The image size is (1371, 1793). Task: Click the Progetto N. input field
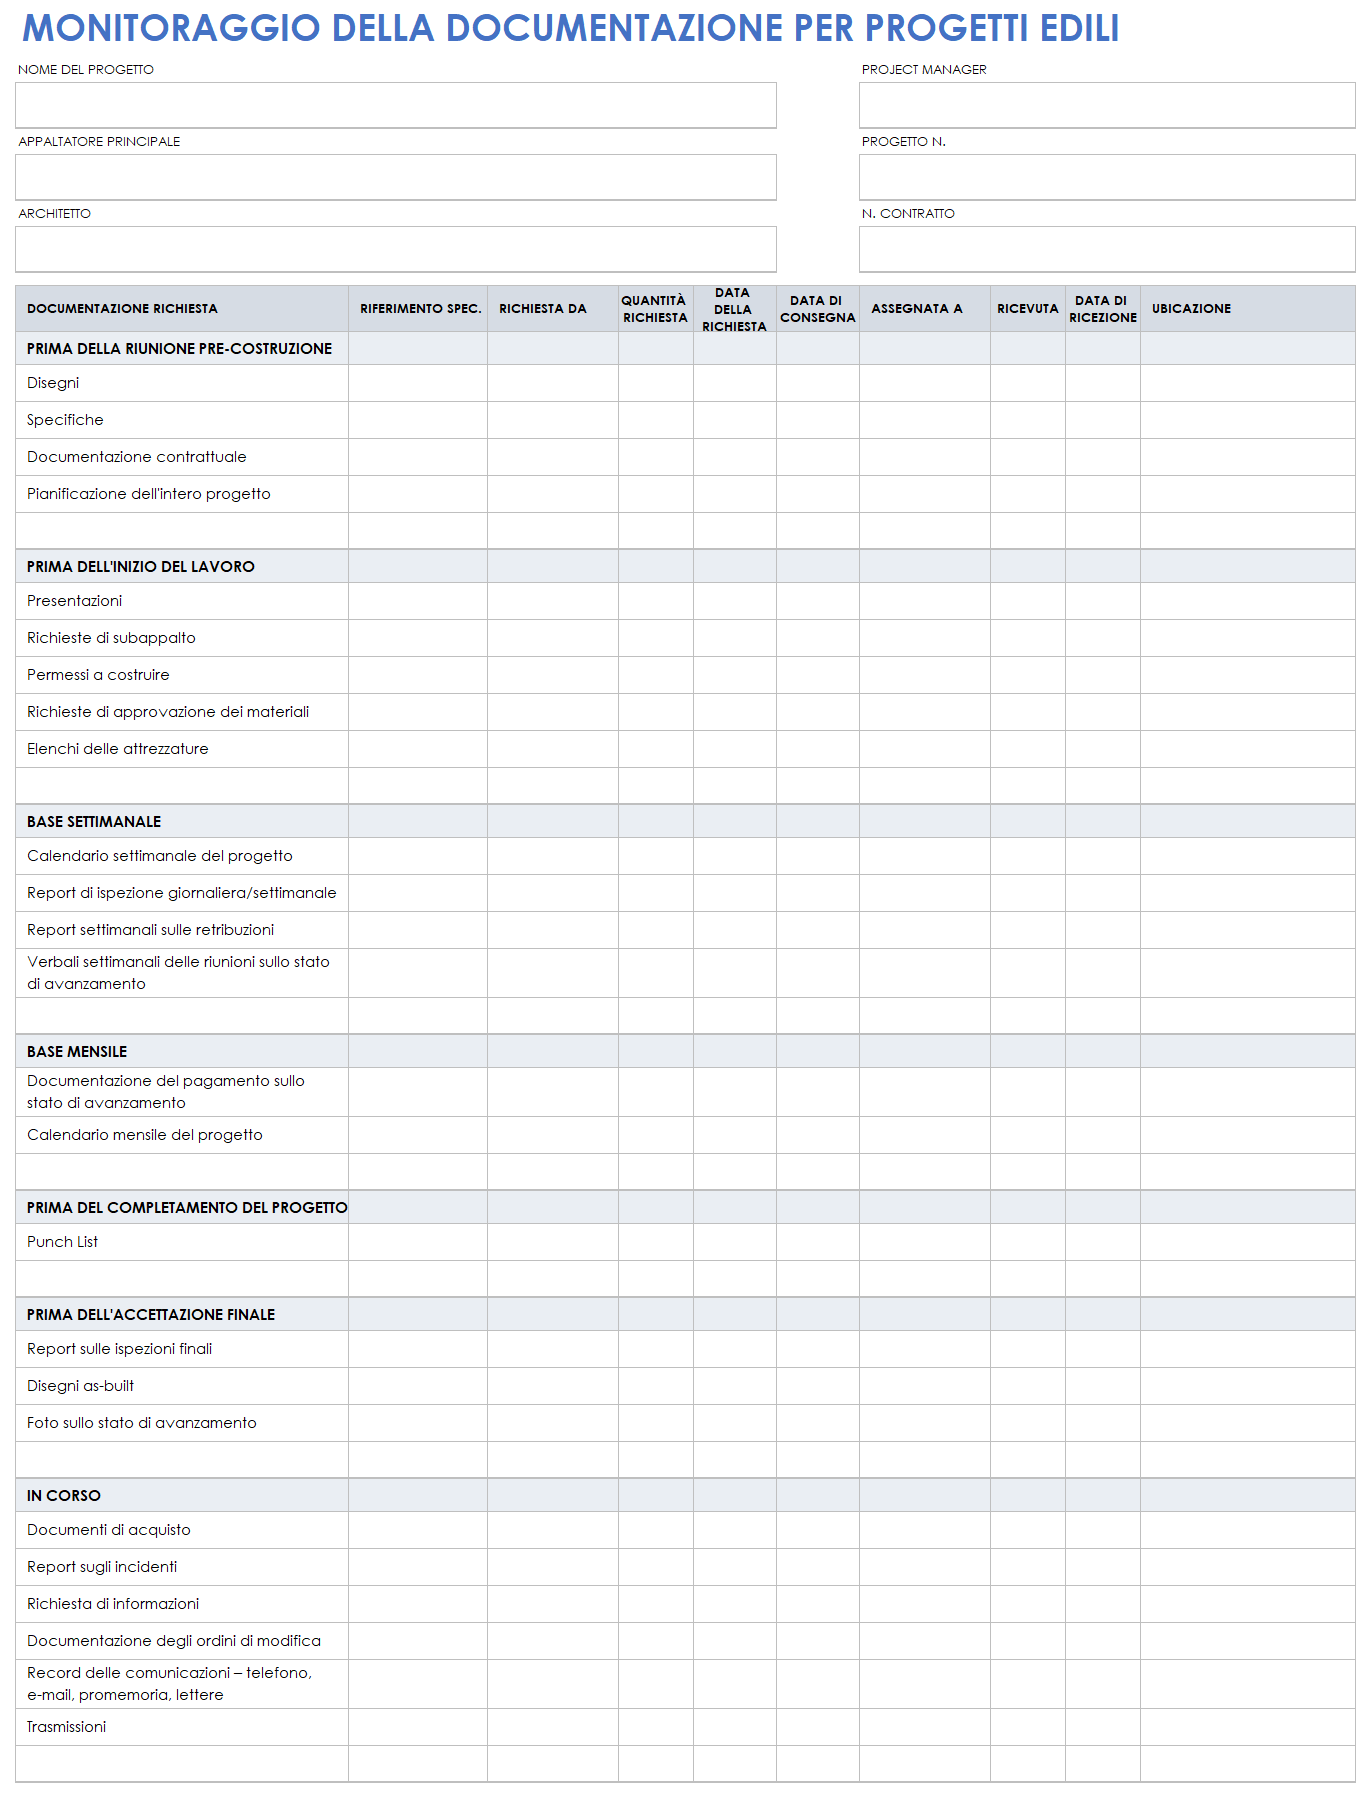point(1107,177)
